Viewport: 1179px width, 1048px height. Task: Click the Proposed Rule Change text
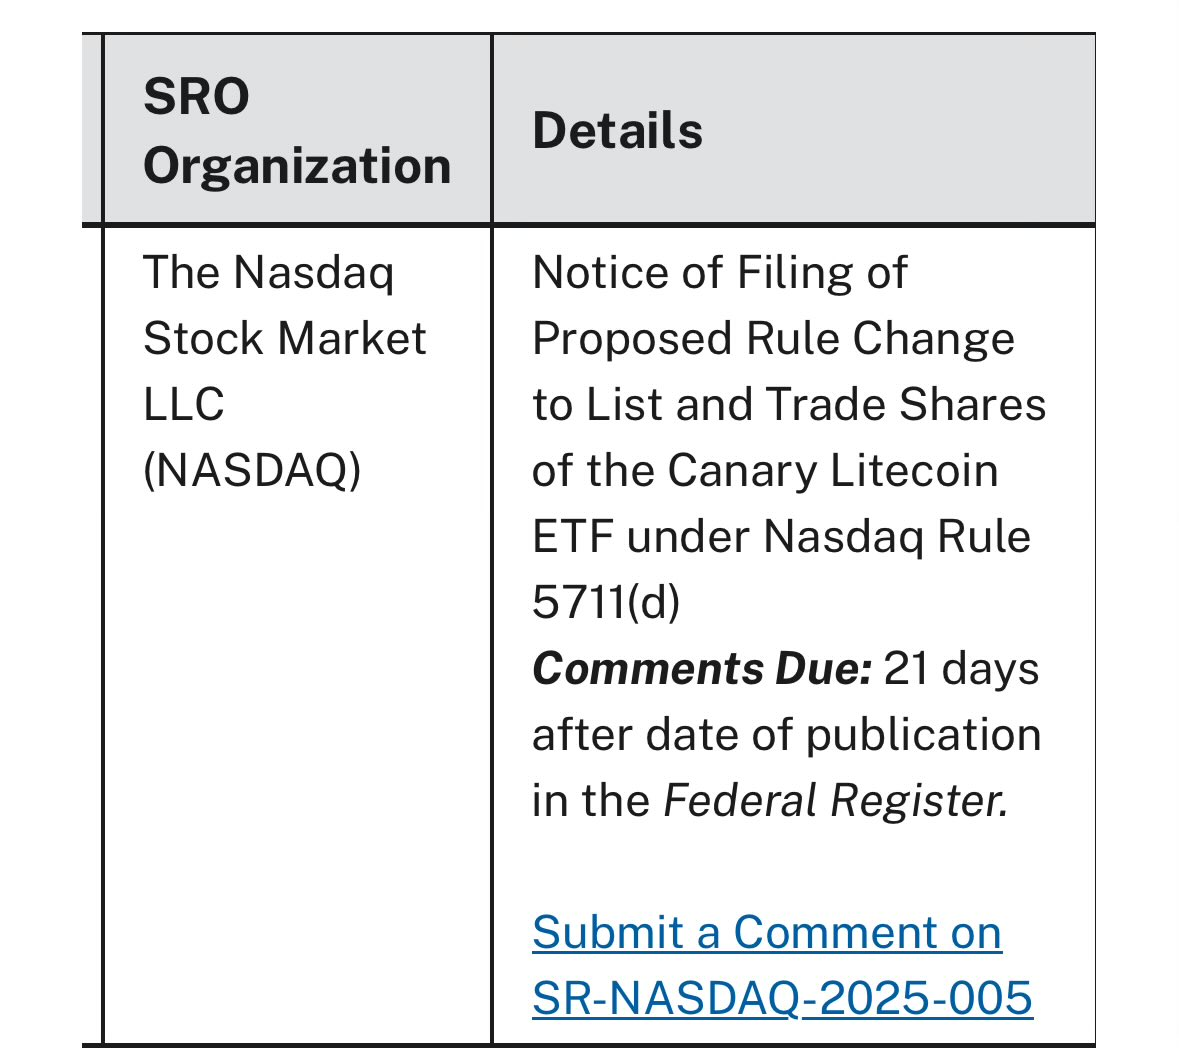774,338
